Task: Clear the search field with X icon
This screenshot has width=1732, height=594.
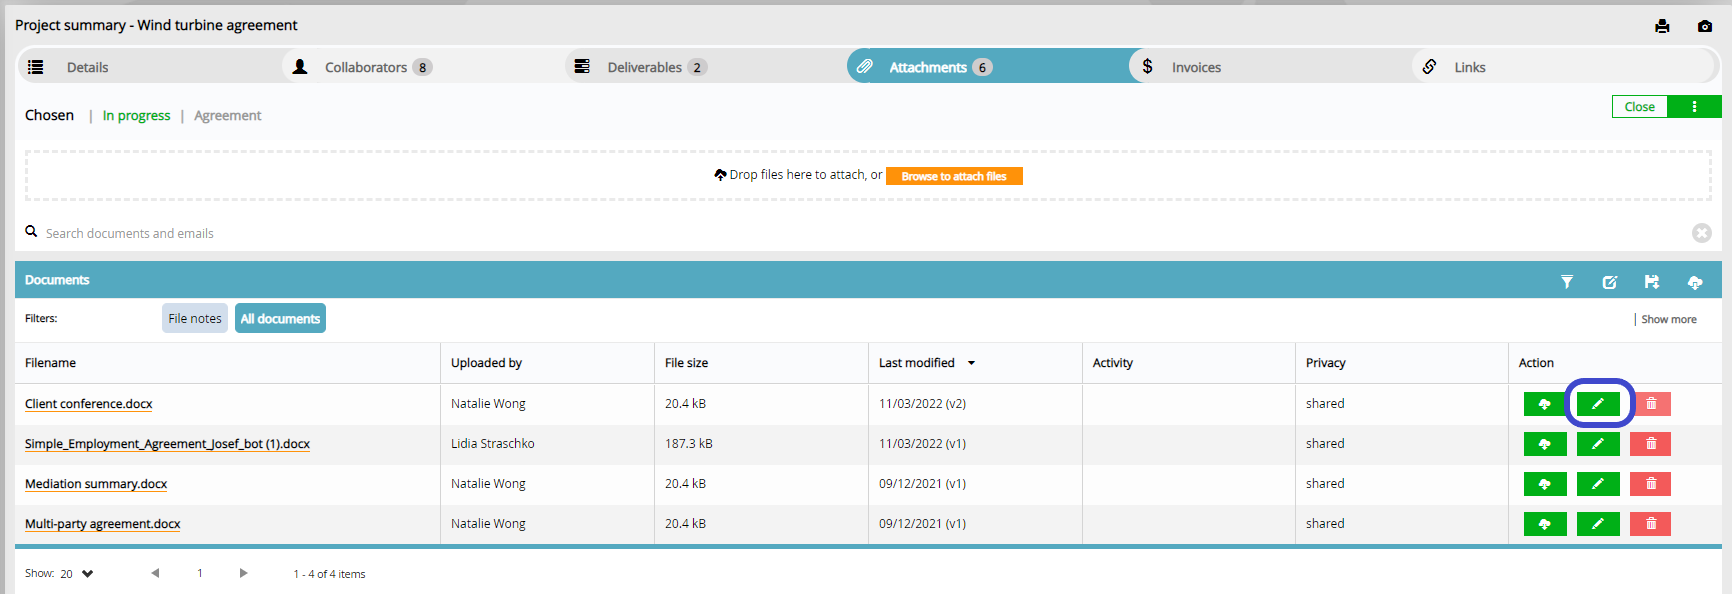Action: click(1701, 233)
